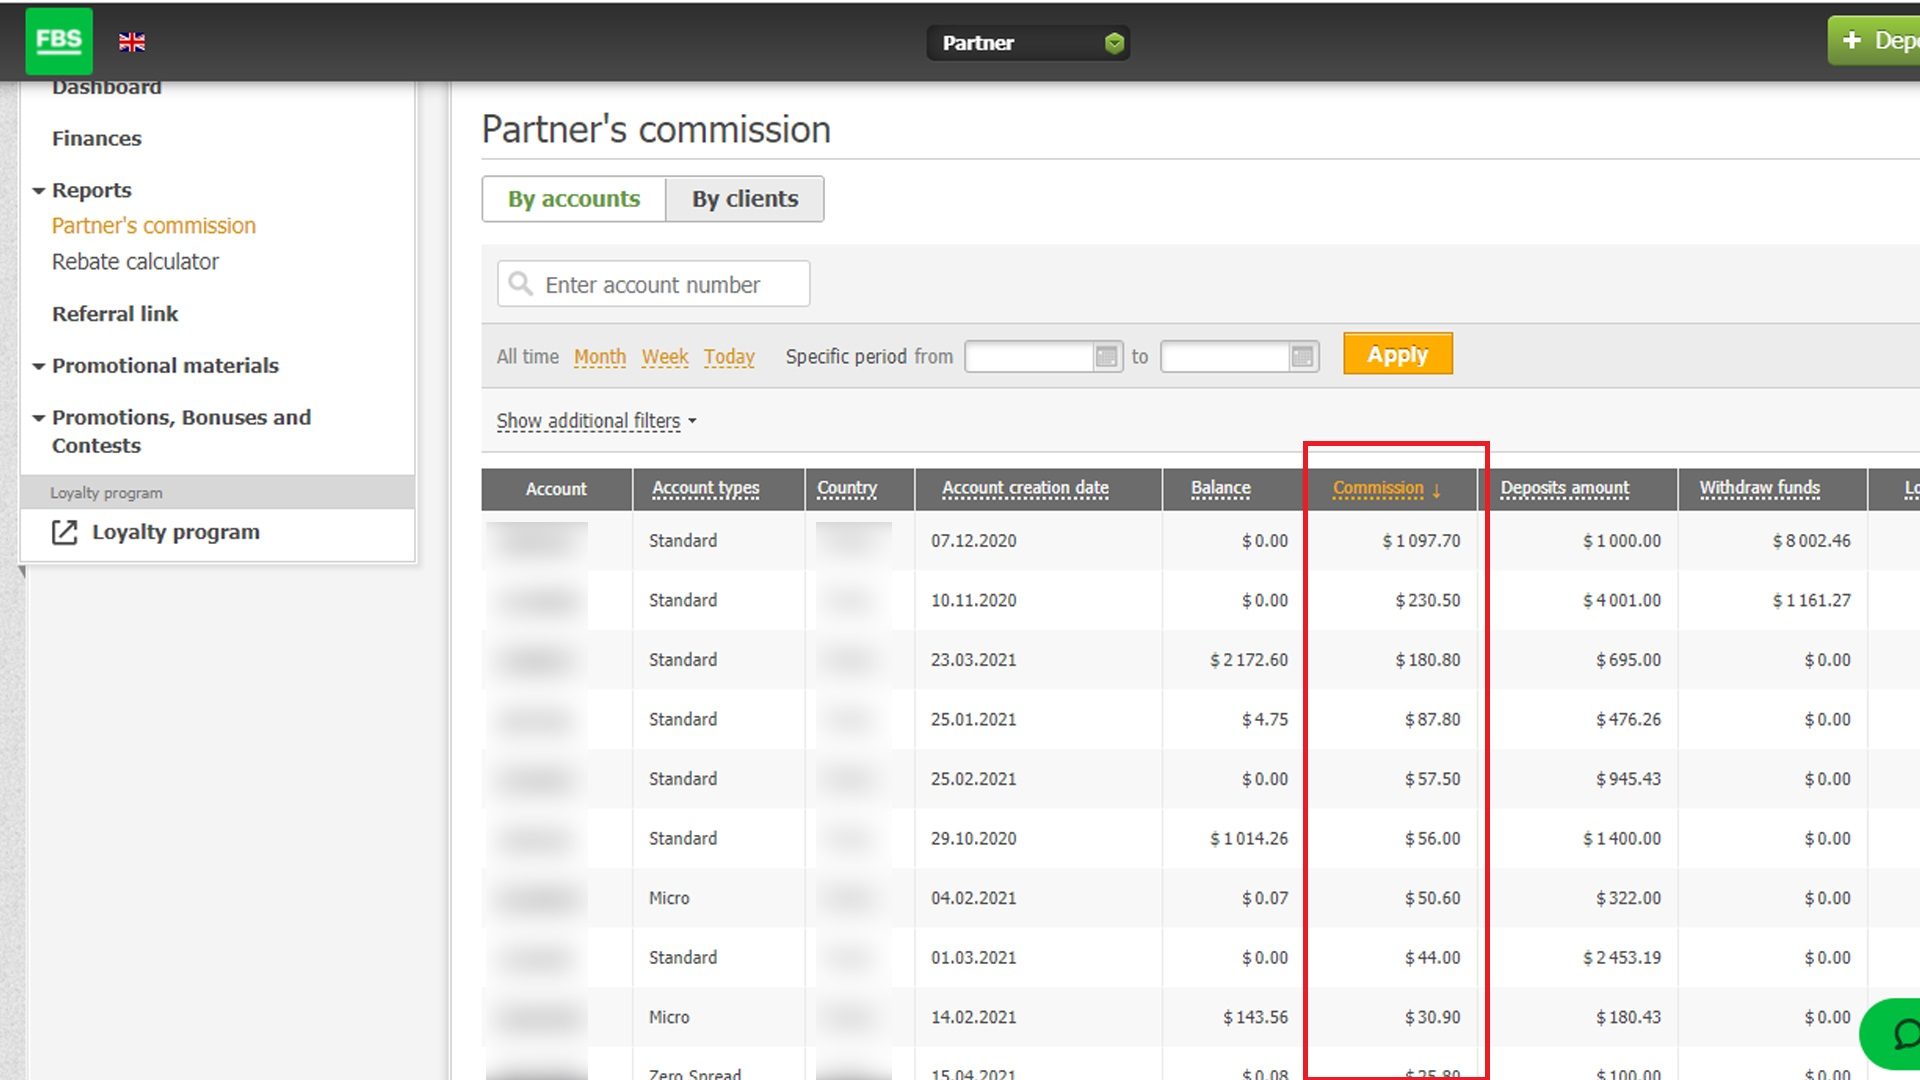Click the green shield icon beside Partner

tap(1114, 43)
